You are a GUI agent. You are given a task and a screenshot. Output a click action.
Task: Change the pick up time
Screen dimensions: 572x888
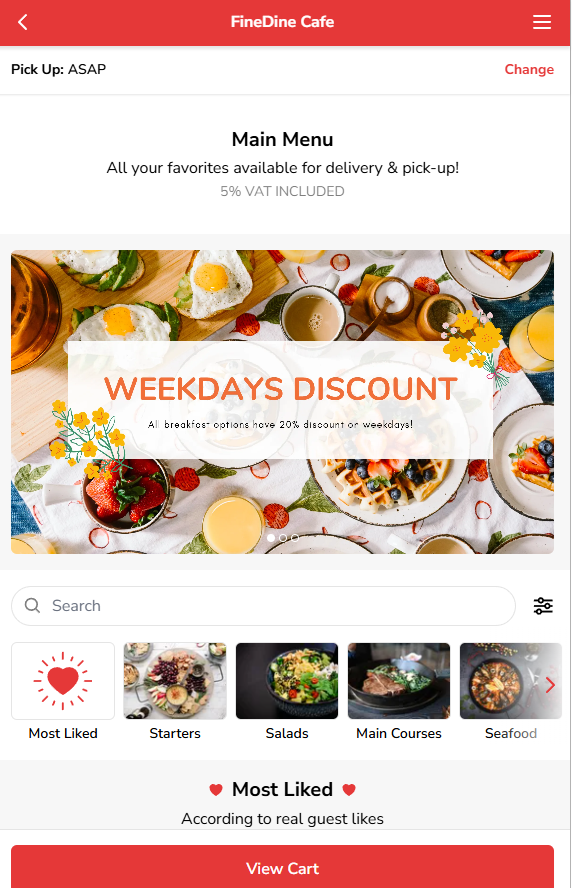(529, 69)
